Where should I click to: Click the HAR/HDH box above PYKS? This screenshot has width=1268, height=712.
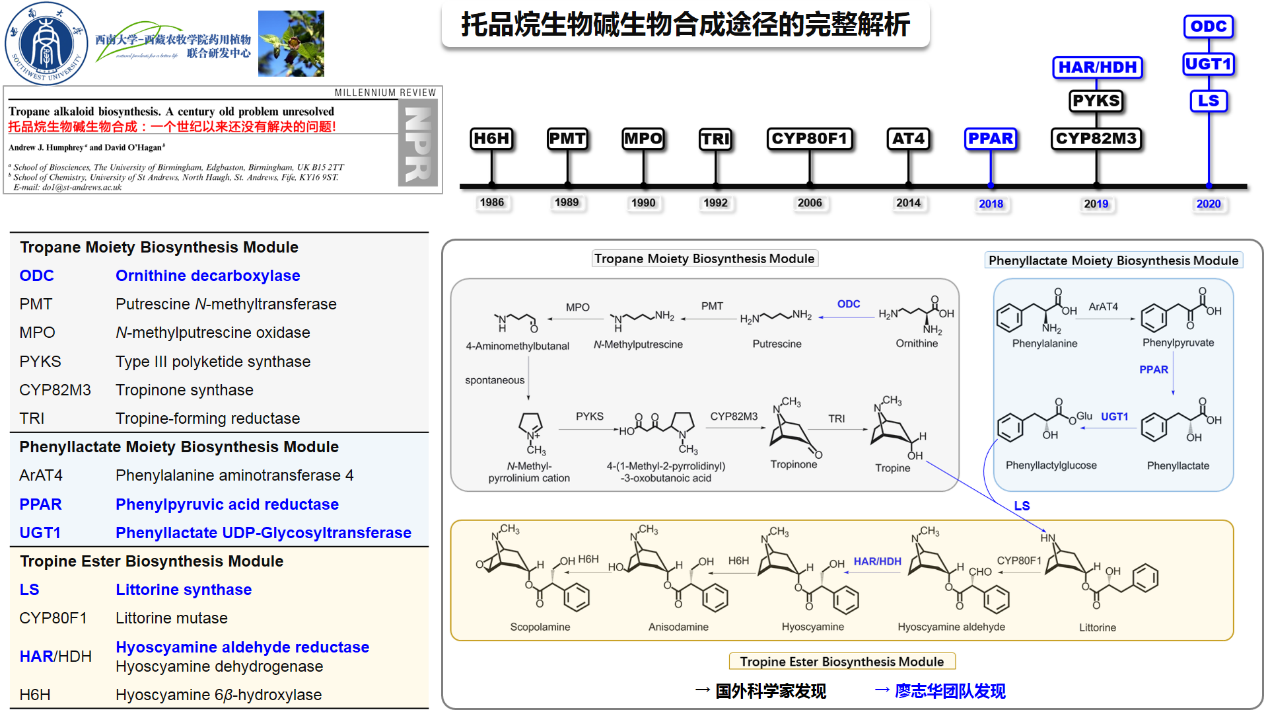tap(1097, 68)
